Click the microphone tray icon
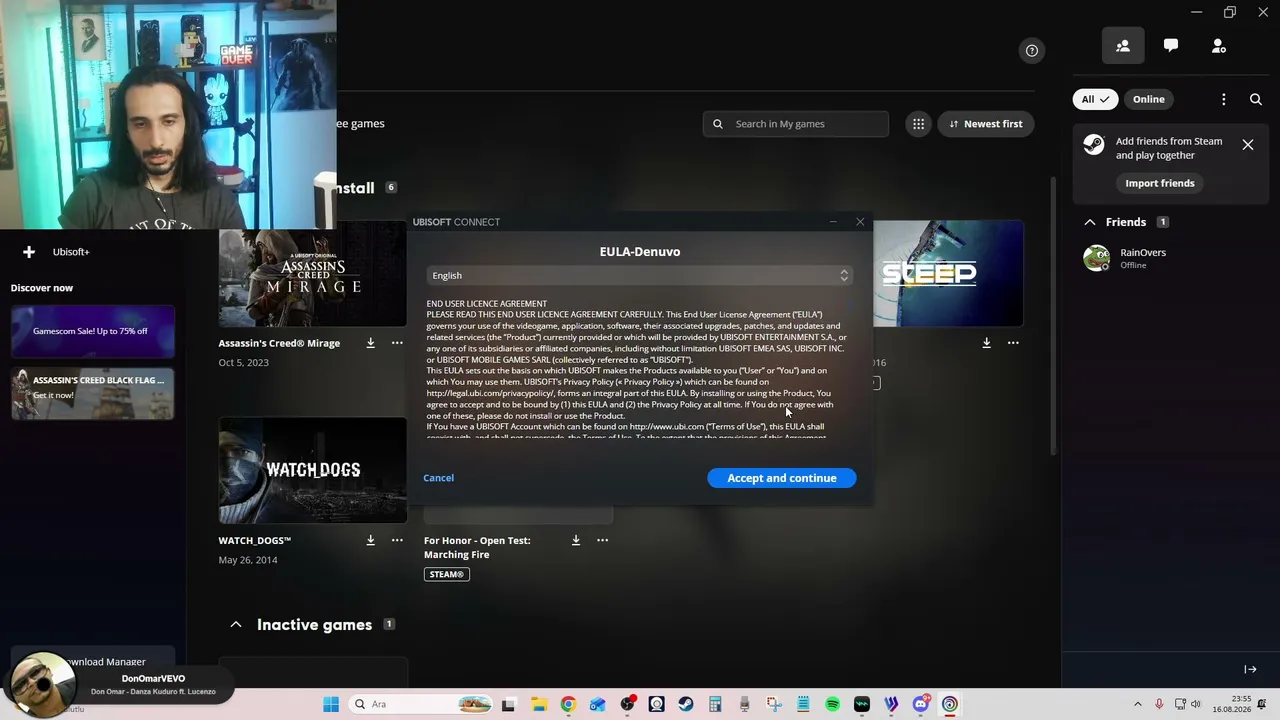This screenshot has width=1280, height=720. point(1159,704)
